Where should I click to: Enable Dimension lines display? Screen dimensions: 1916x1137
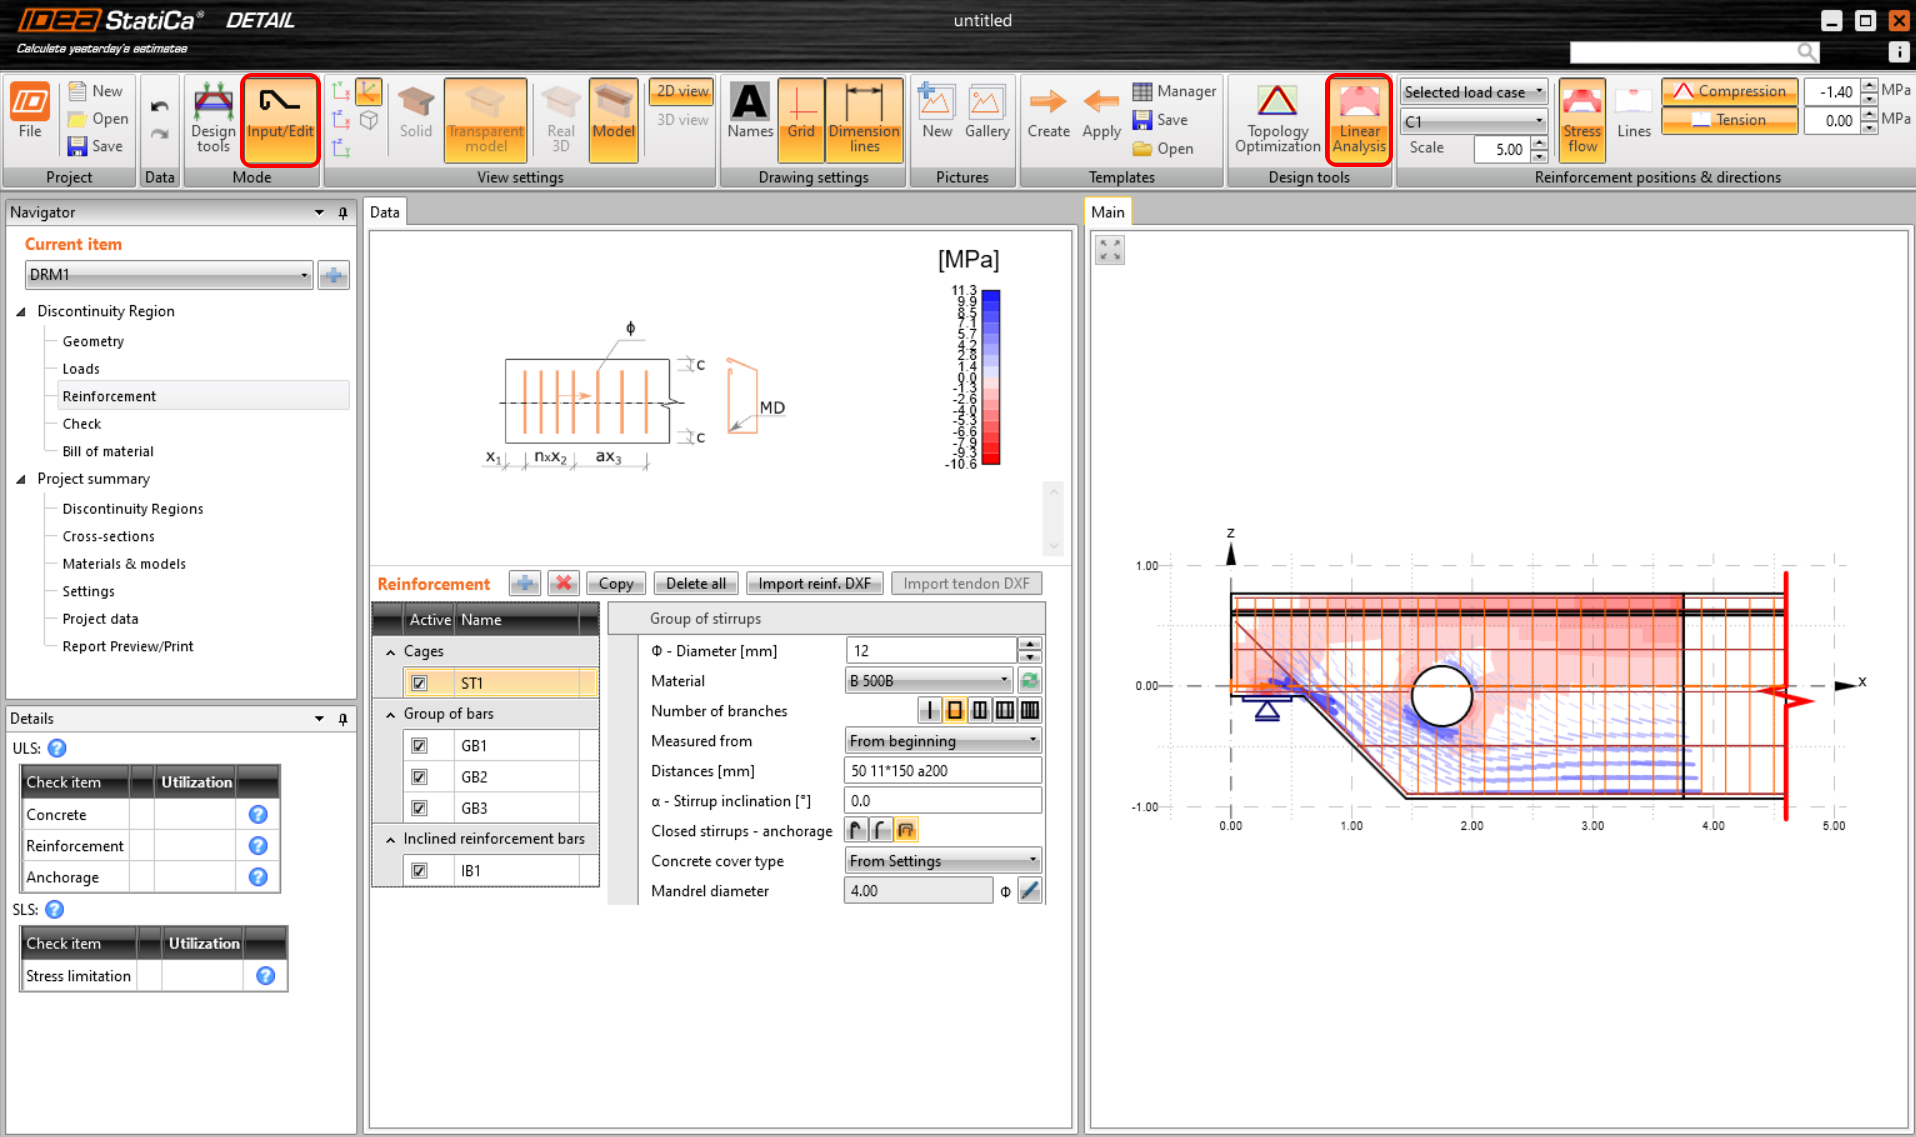864,118
